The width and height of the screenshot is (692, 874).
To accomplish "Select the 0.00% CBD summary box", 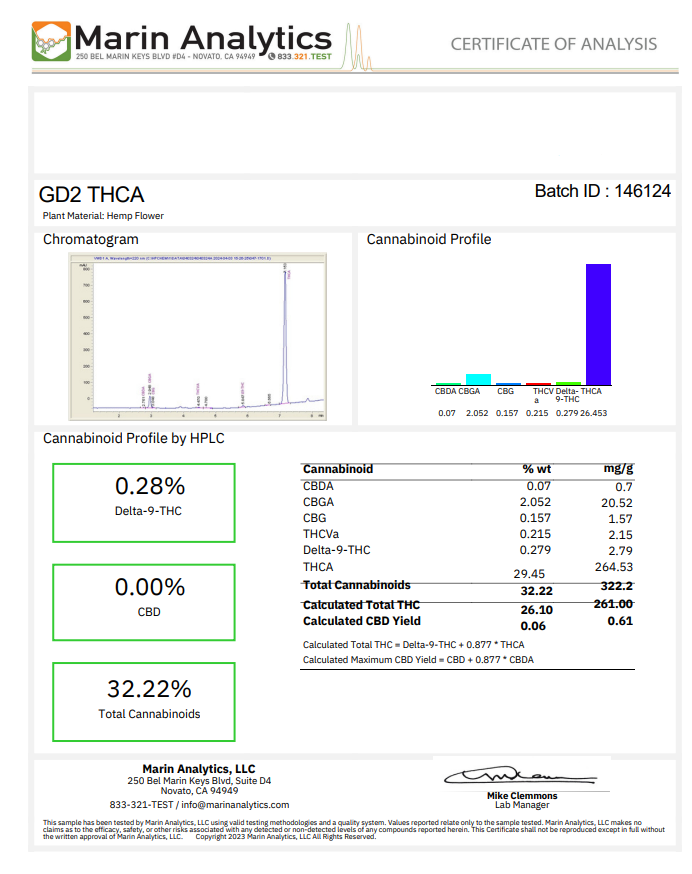I will click(x=144, y=603).
